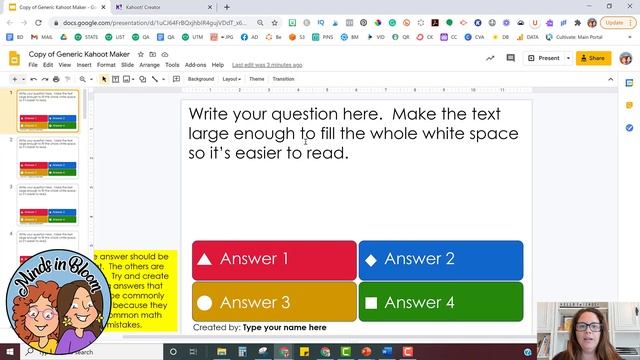Image resolution: width=640 pixels, height=360 pixels.
Task: Open the Tools menu
Action: tap(172, 65)
